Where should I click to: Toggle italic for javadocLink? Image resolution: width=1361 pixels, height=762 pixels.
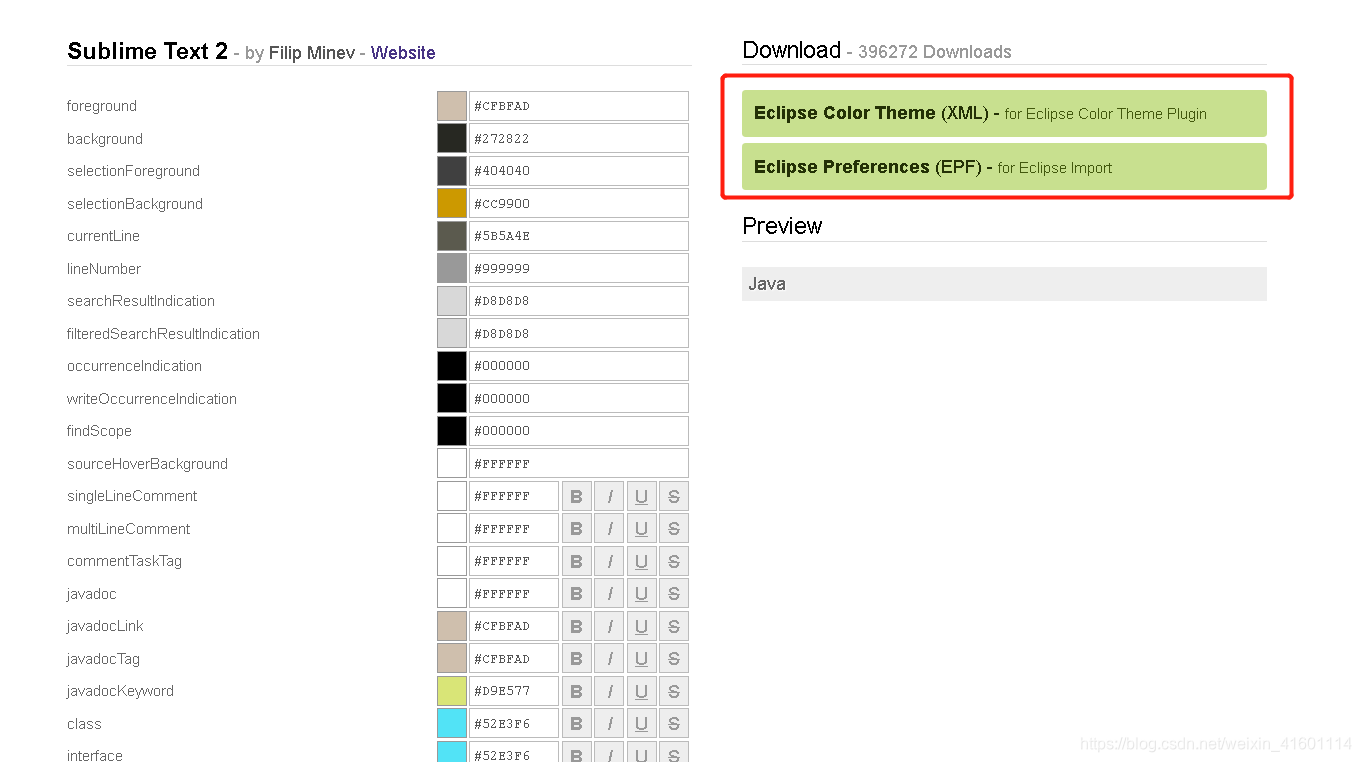609,626
